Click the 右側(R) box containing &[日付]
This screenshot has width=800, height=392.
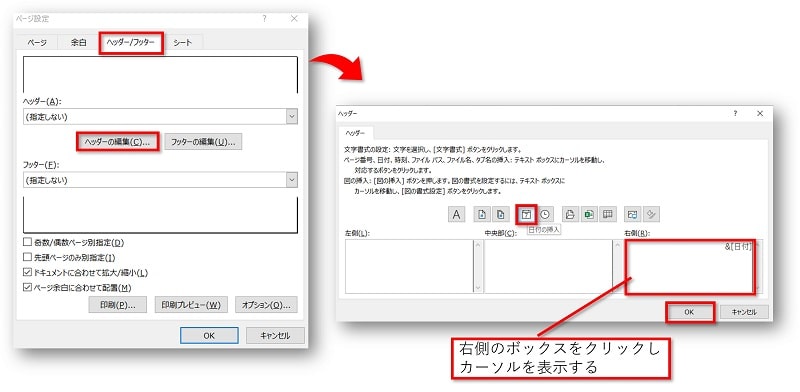689,266
